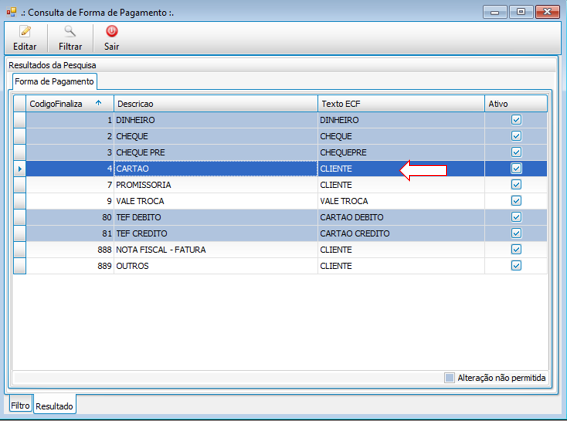This screenshot has height=421, width=567.
Task: Toggle Ativo checkbox for PROMISSORIA
Action: pos(516,184)
